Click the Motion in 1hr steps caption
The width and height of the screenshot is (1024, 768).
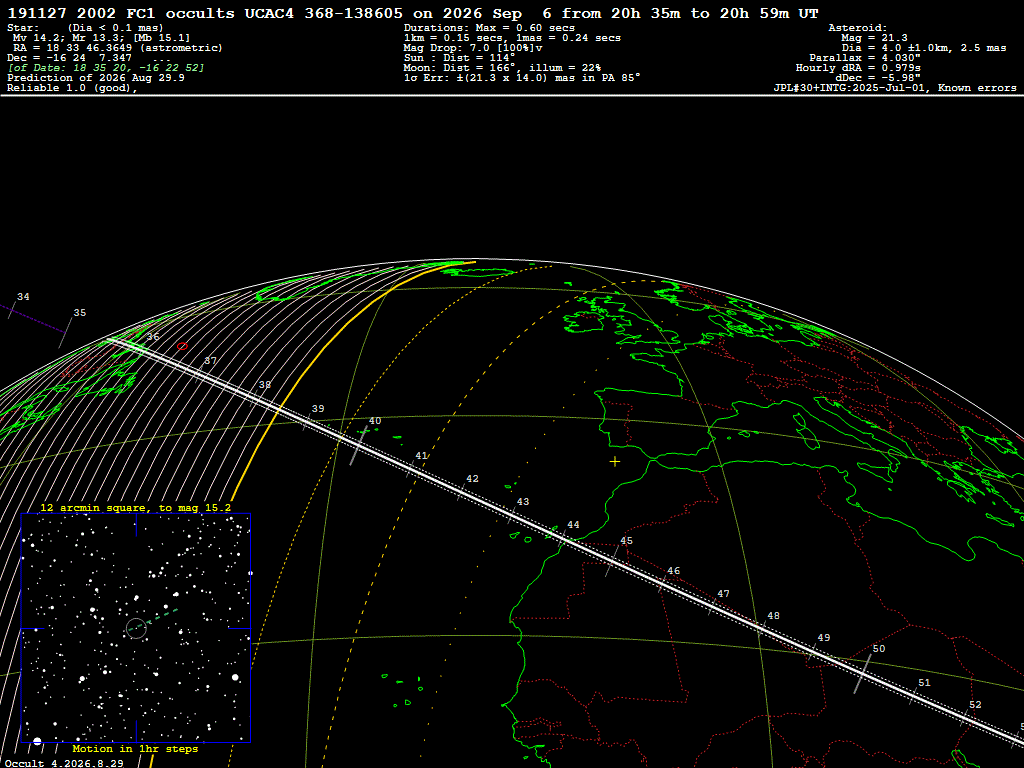[135, 748]
